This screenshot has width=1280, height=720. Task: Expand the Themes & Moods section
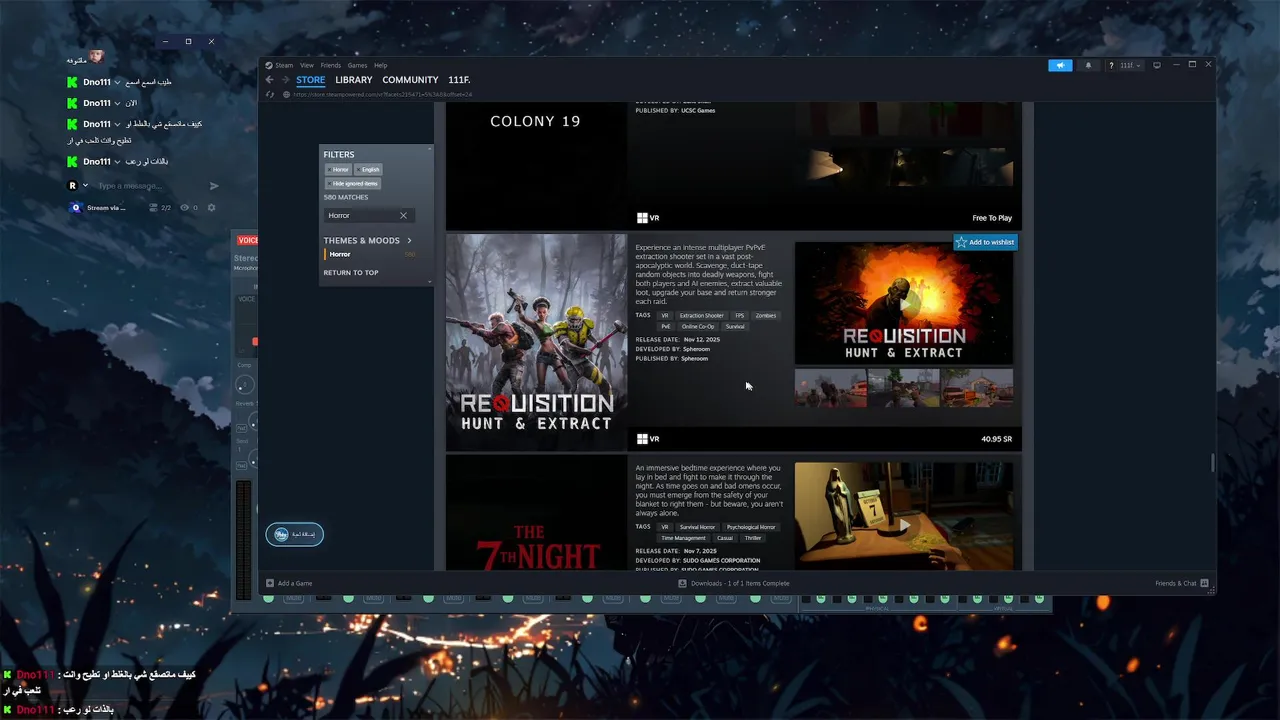point(368,240)
